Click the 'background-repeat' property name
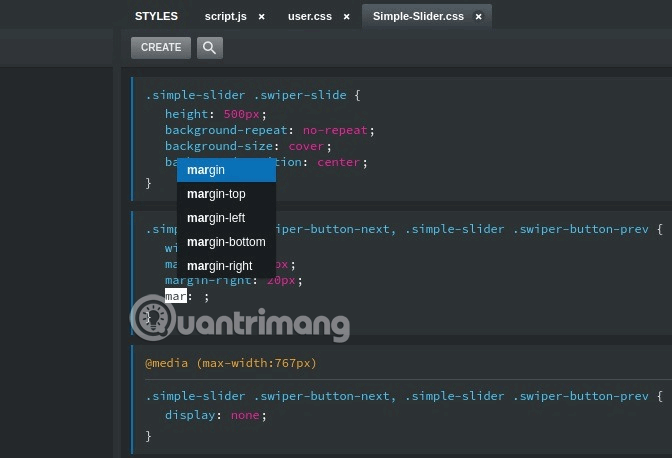This screenshot has height=458, width=672. tap(226, 130)
